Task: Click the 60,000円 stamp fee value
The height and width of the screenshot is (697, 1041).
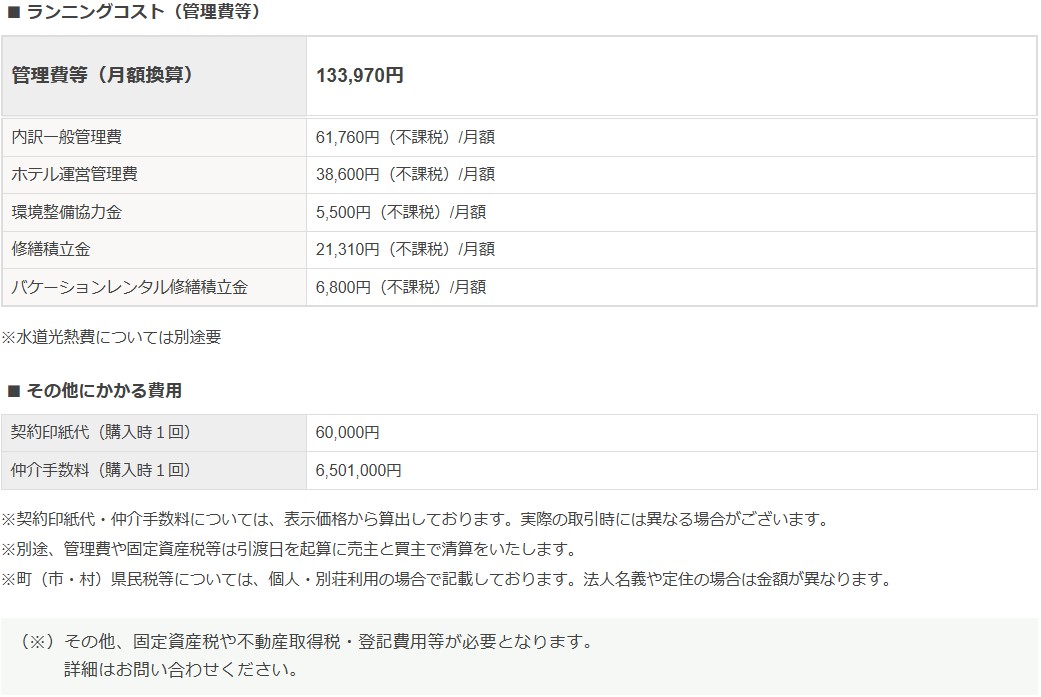Action: pos(347,433)
